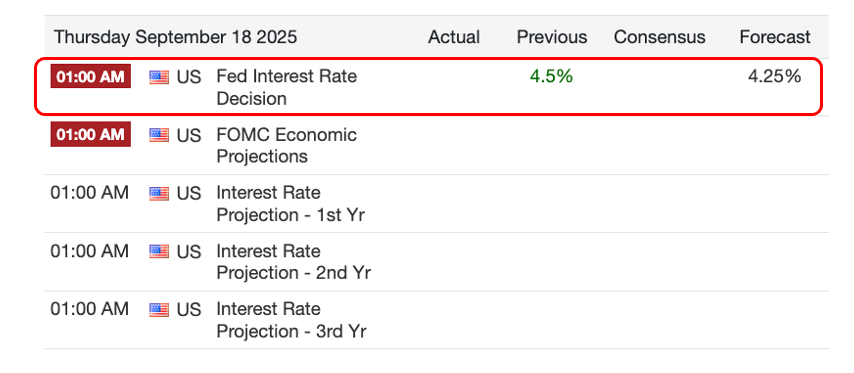Viewport: 854px width, 373px height.
Task: Click the Consensus column header
Action: pos(660,37)
